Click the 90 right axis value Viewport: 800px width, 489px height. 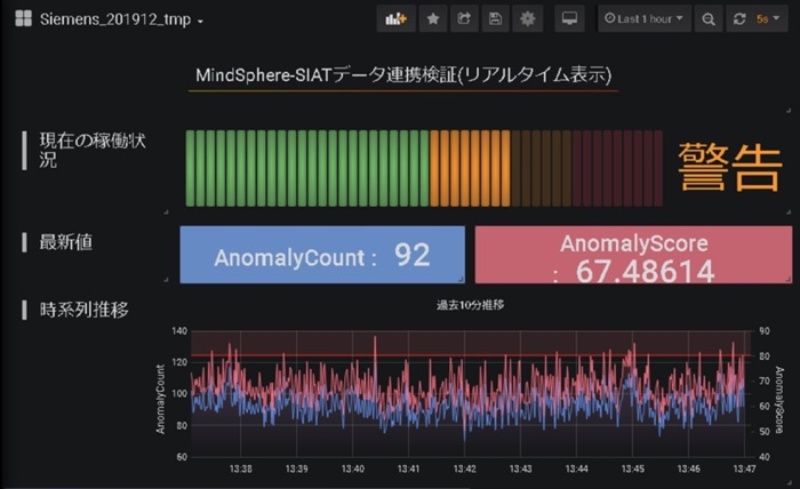point(764,331)
